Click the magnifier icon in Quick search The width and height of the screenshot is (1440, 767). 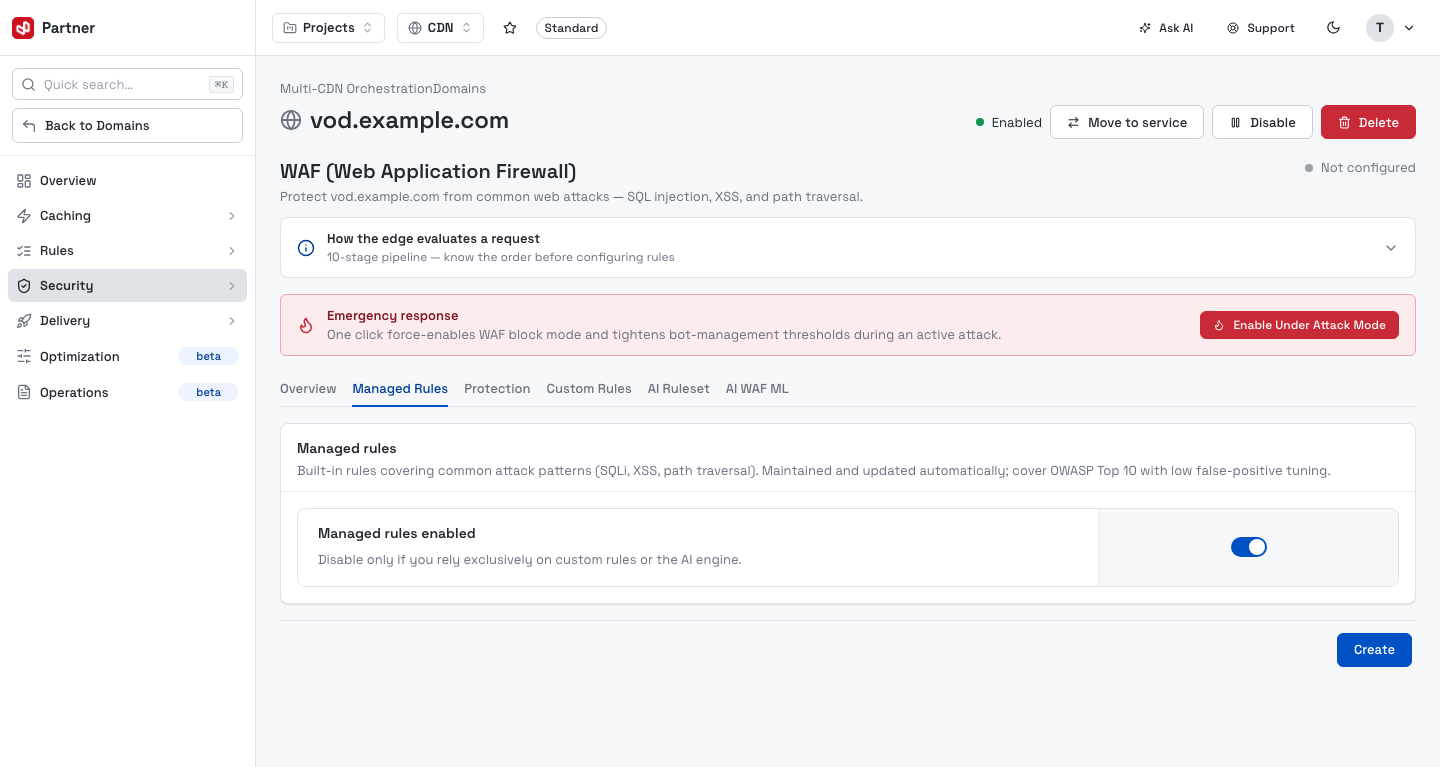[x=28, y=85]
